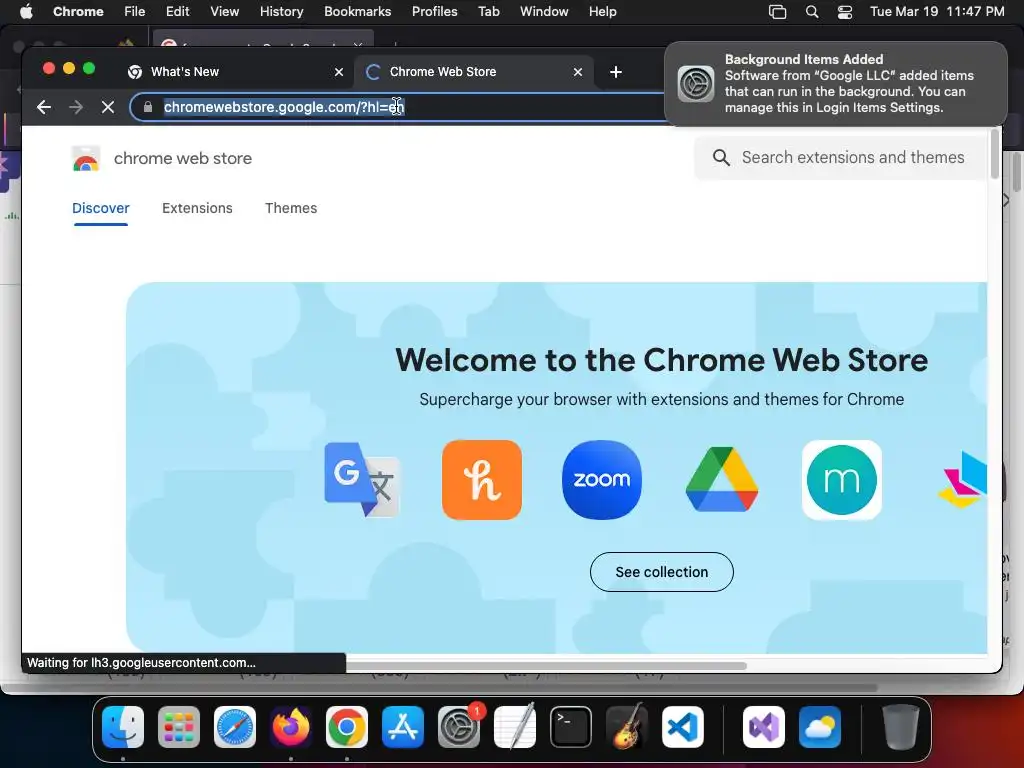This screenshot has width=1024, height=768.
Task: Click the See collection button
Action: [x=662, y=572]
